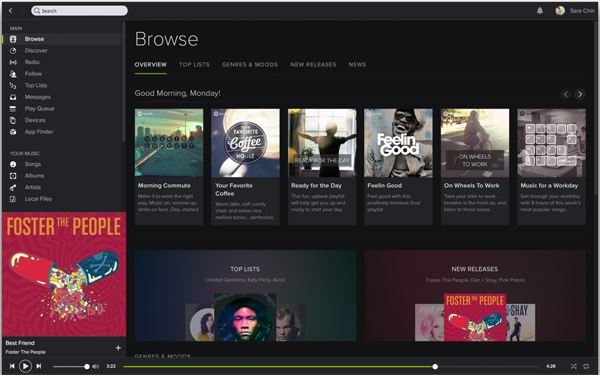Open App Finder icon
Viewport: 600px width, 375px height.
click(x=13, y=132)
